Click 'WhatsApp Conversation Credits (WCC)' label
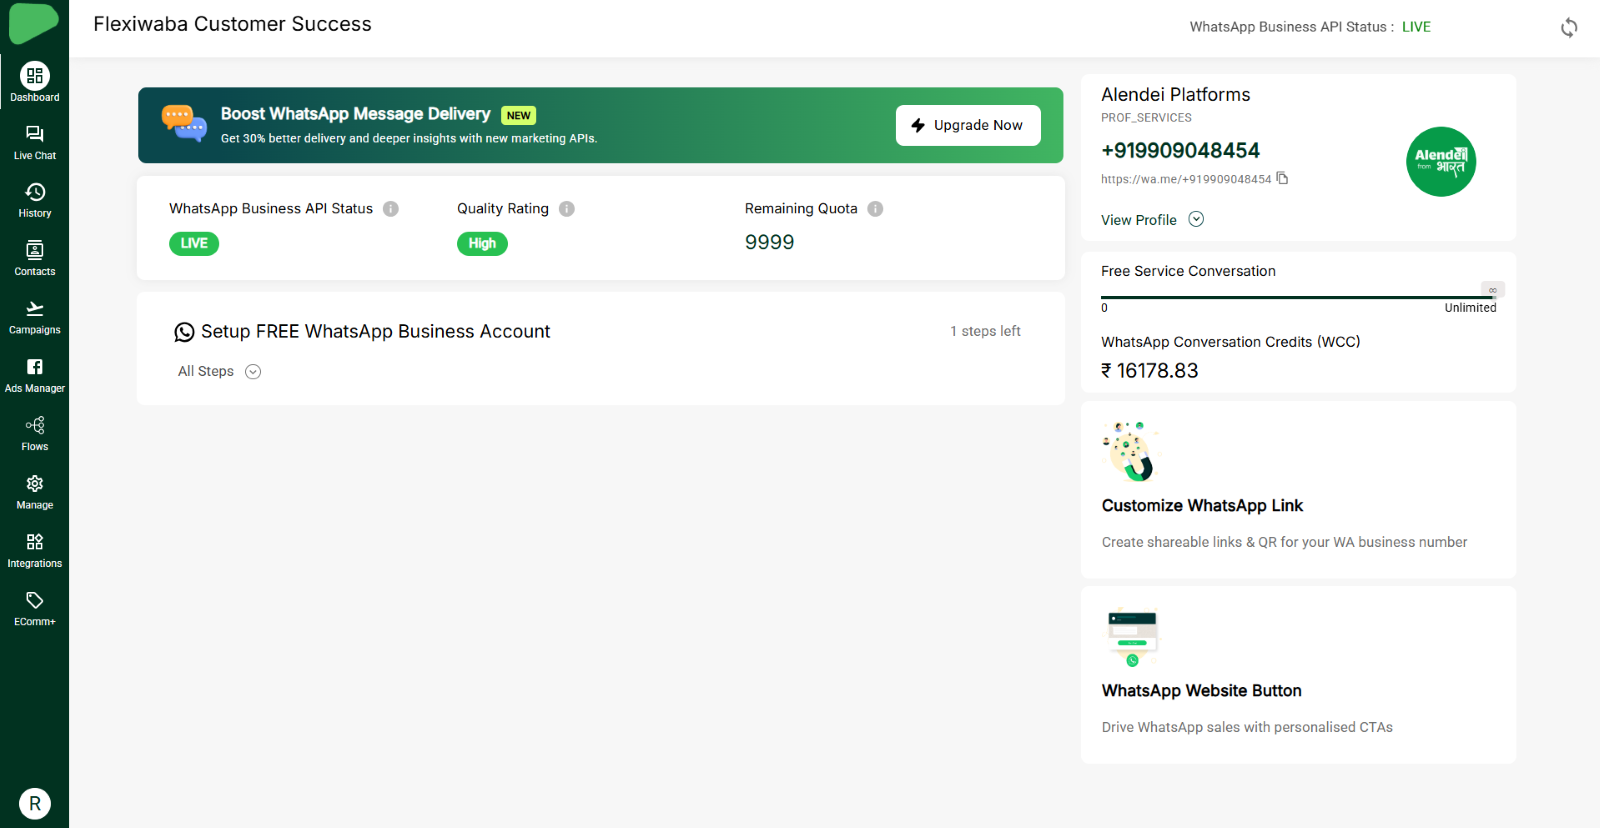1600x828 pixels. (x=1231, y=342)
